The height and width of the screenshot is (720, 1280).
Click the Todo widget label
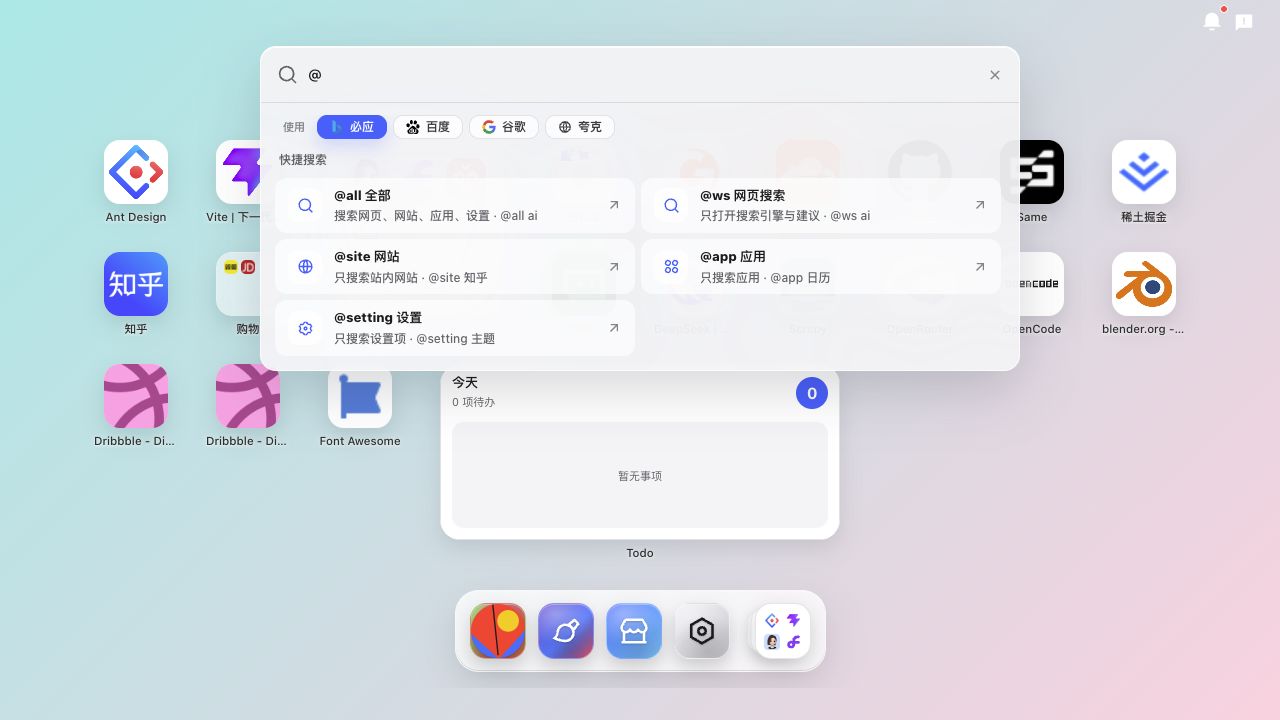pyautogui.click(x=640, y=553)
